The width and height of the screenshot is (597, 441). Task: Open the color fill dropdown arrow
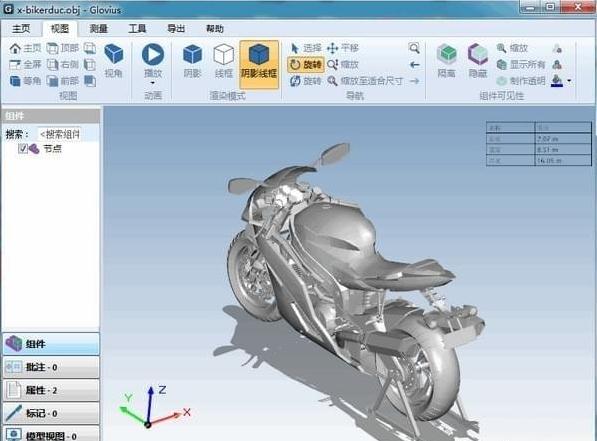569,81
